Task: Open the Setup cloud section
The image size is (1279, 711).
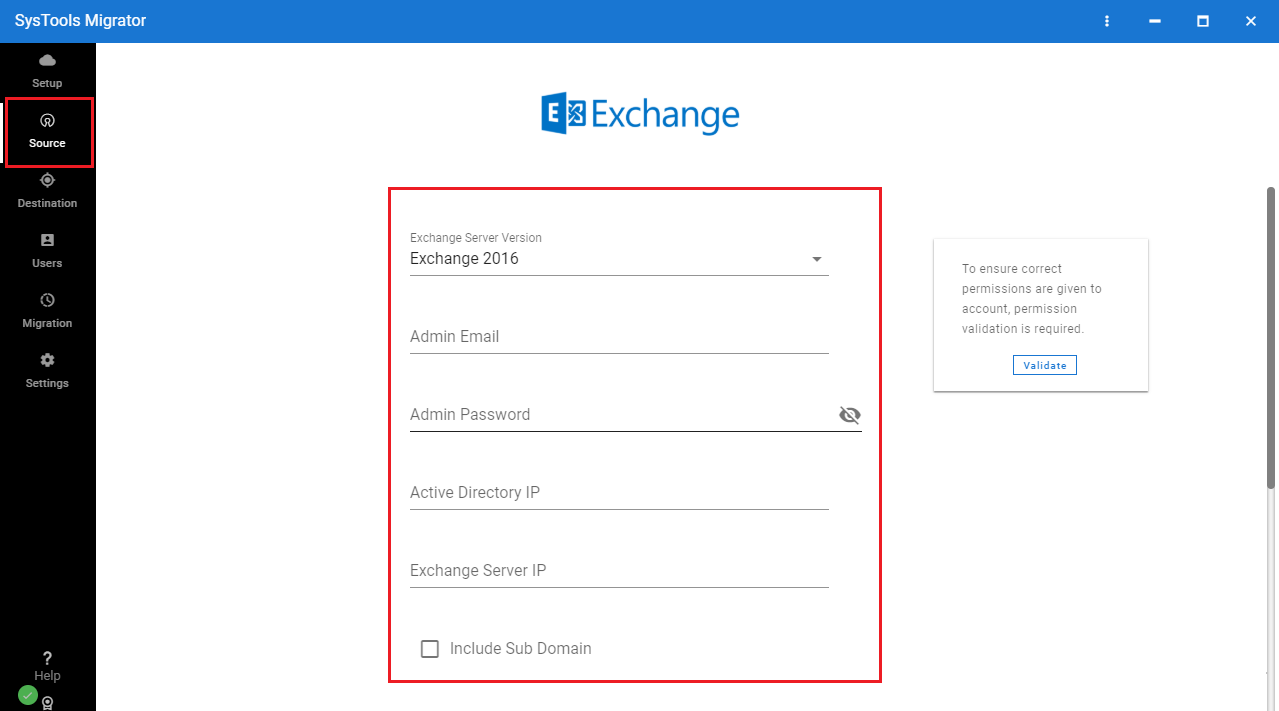Action: pyautogui.click(x=47, y=70)
